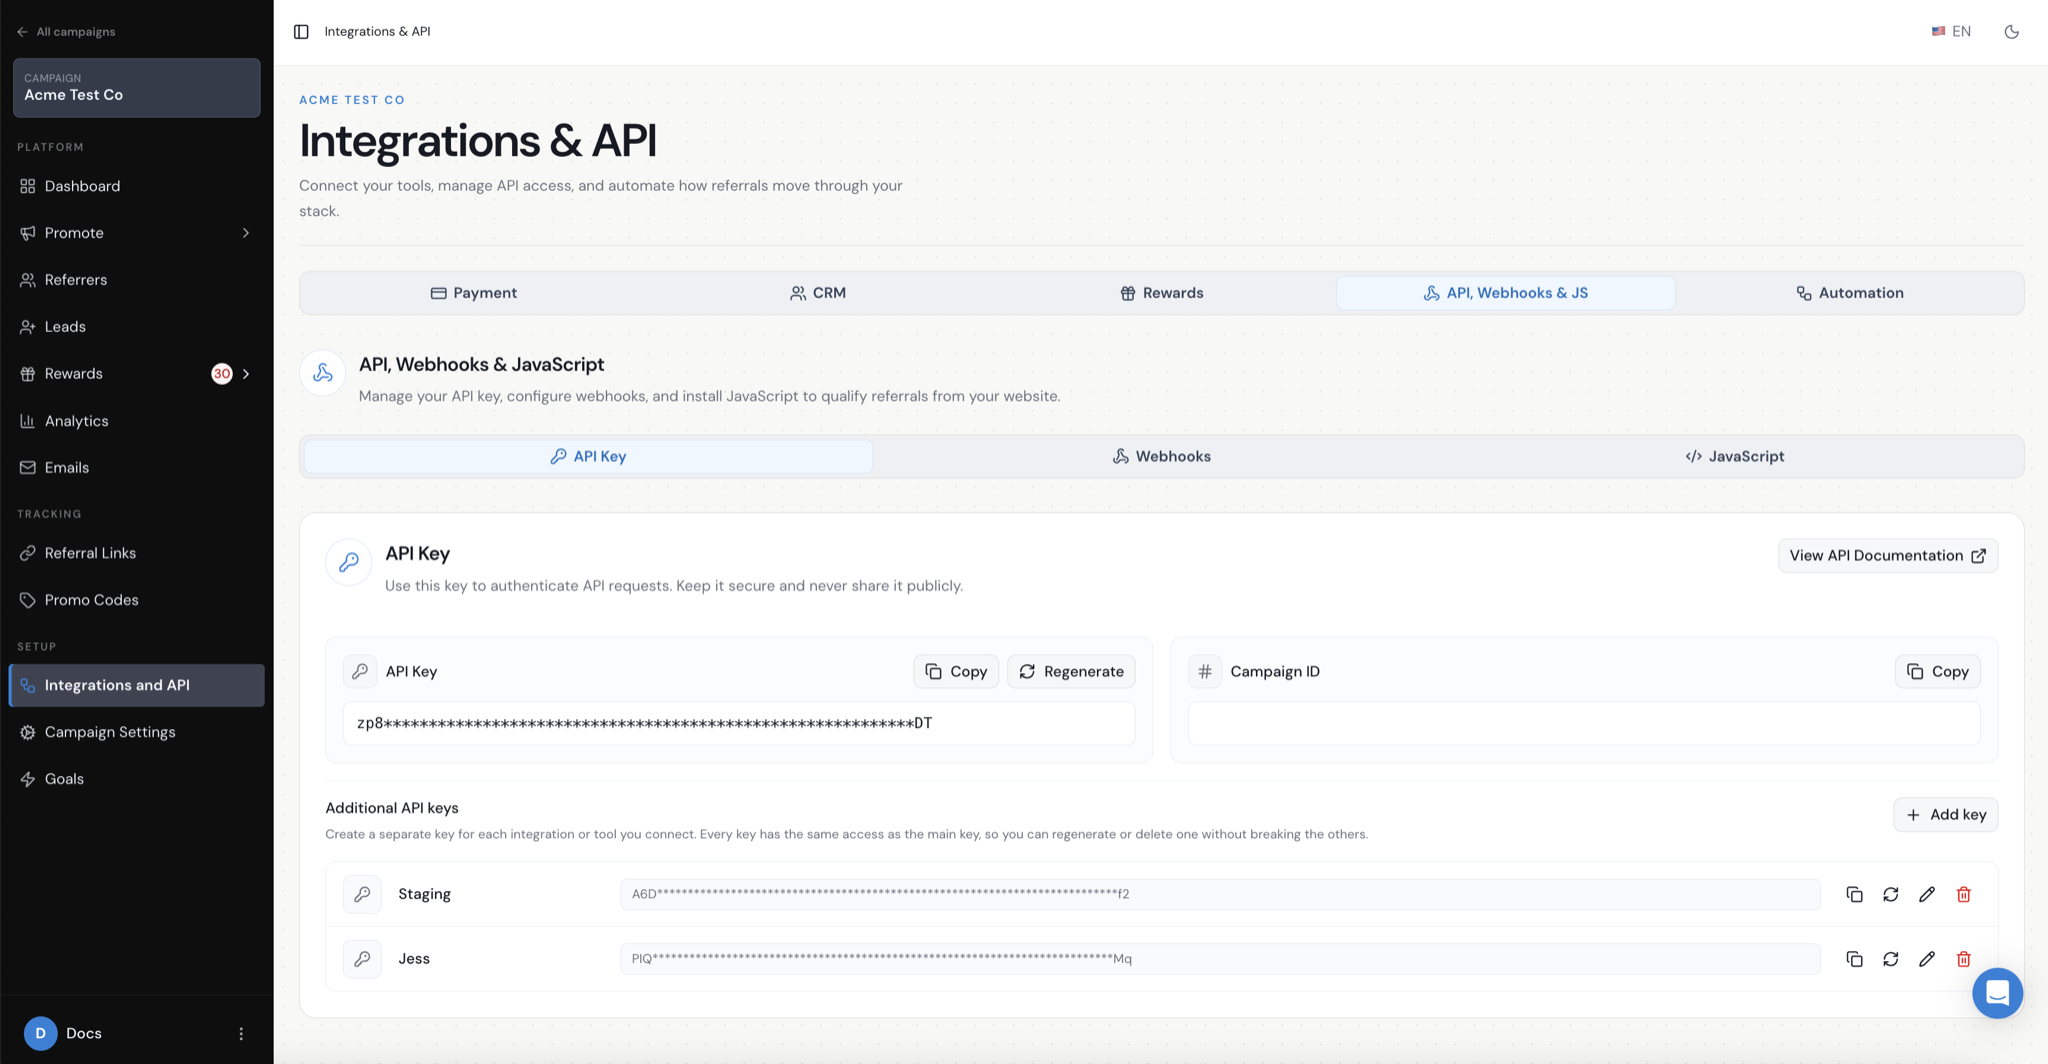Viewport: 2048px width, 1064px height.
Task: Open the Leads page
Action: 137,327
